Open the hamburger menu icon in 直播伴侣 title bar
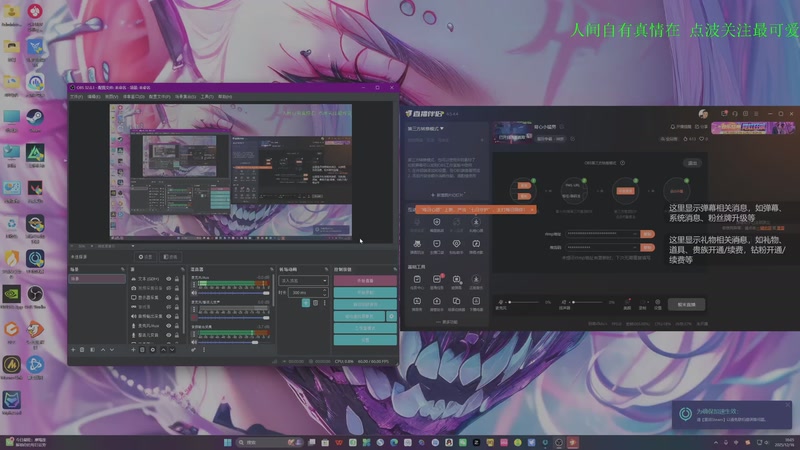The image size is (800, 450). 756,113
